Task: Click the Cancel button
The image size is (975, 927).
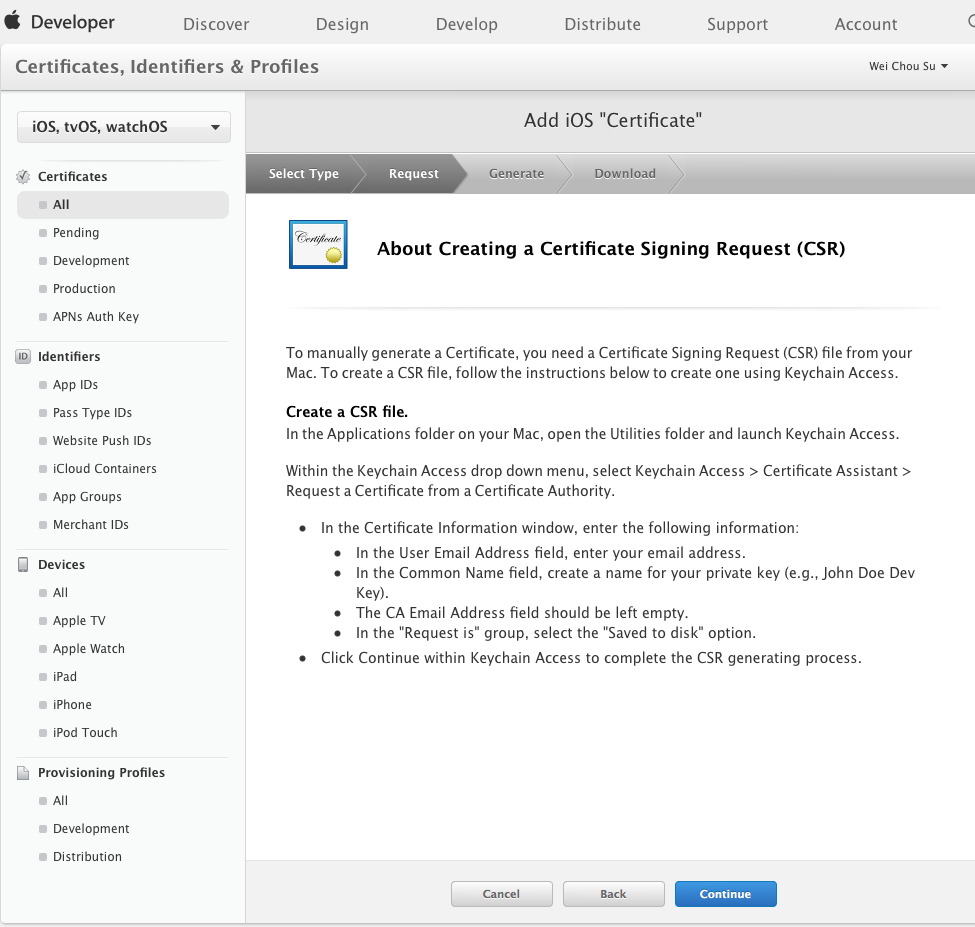Action: 502,894
